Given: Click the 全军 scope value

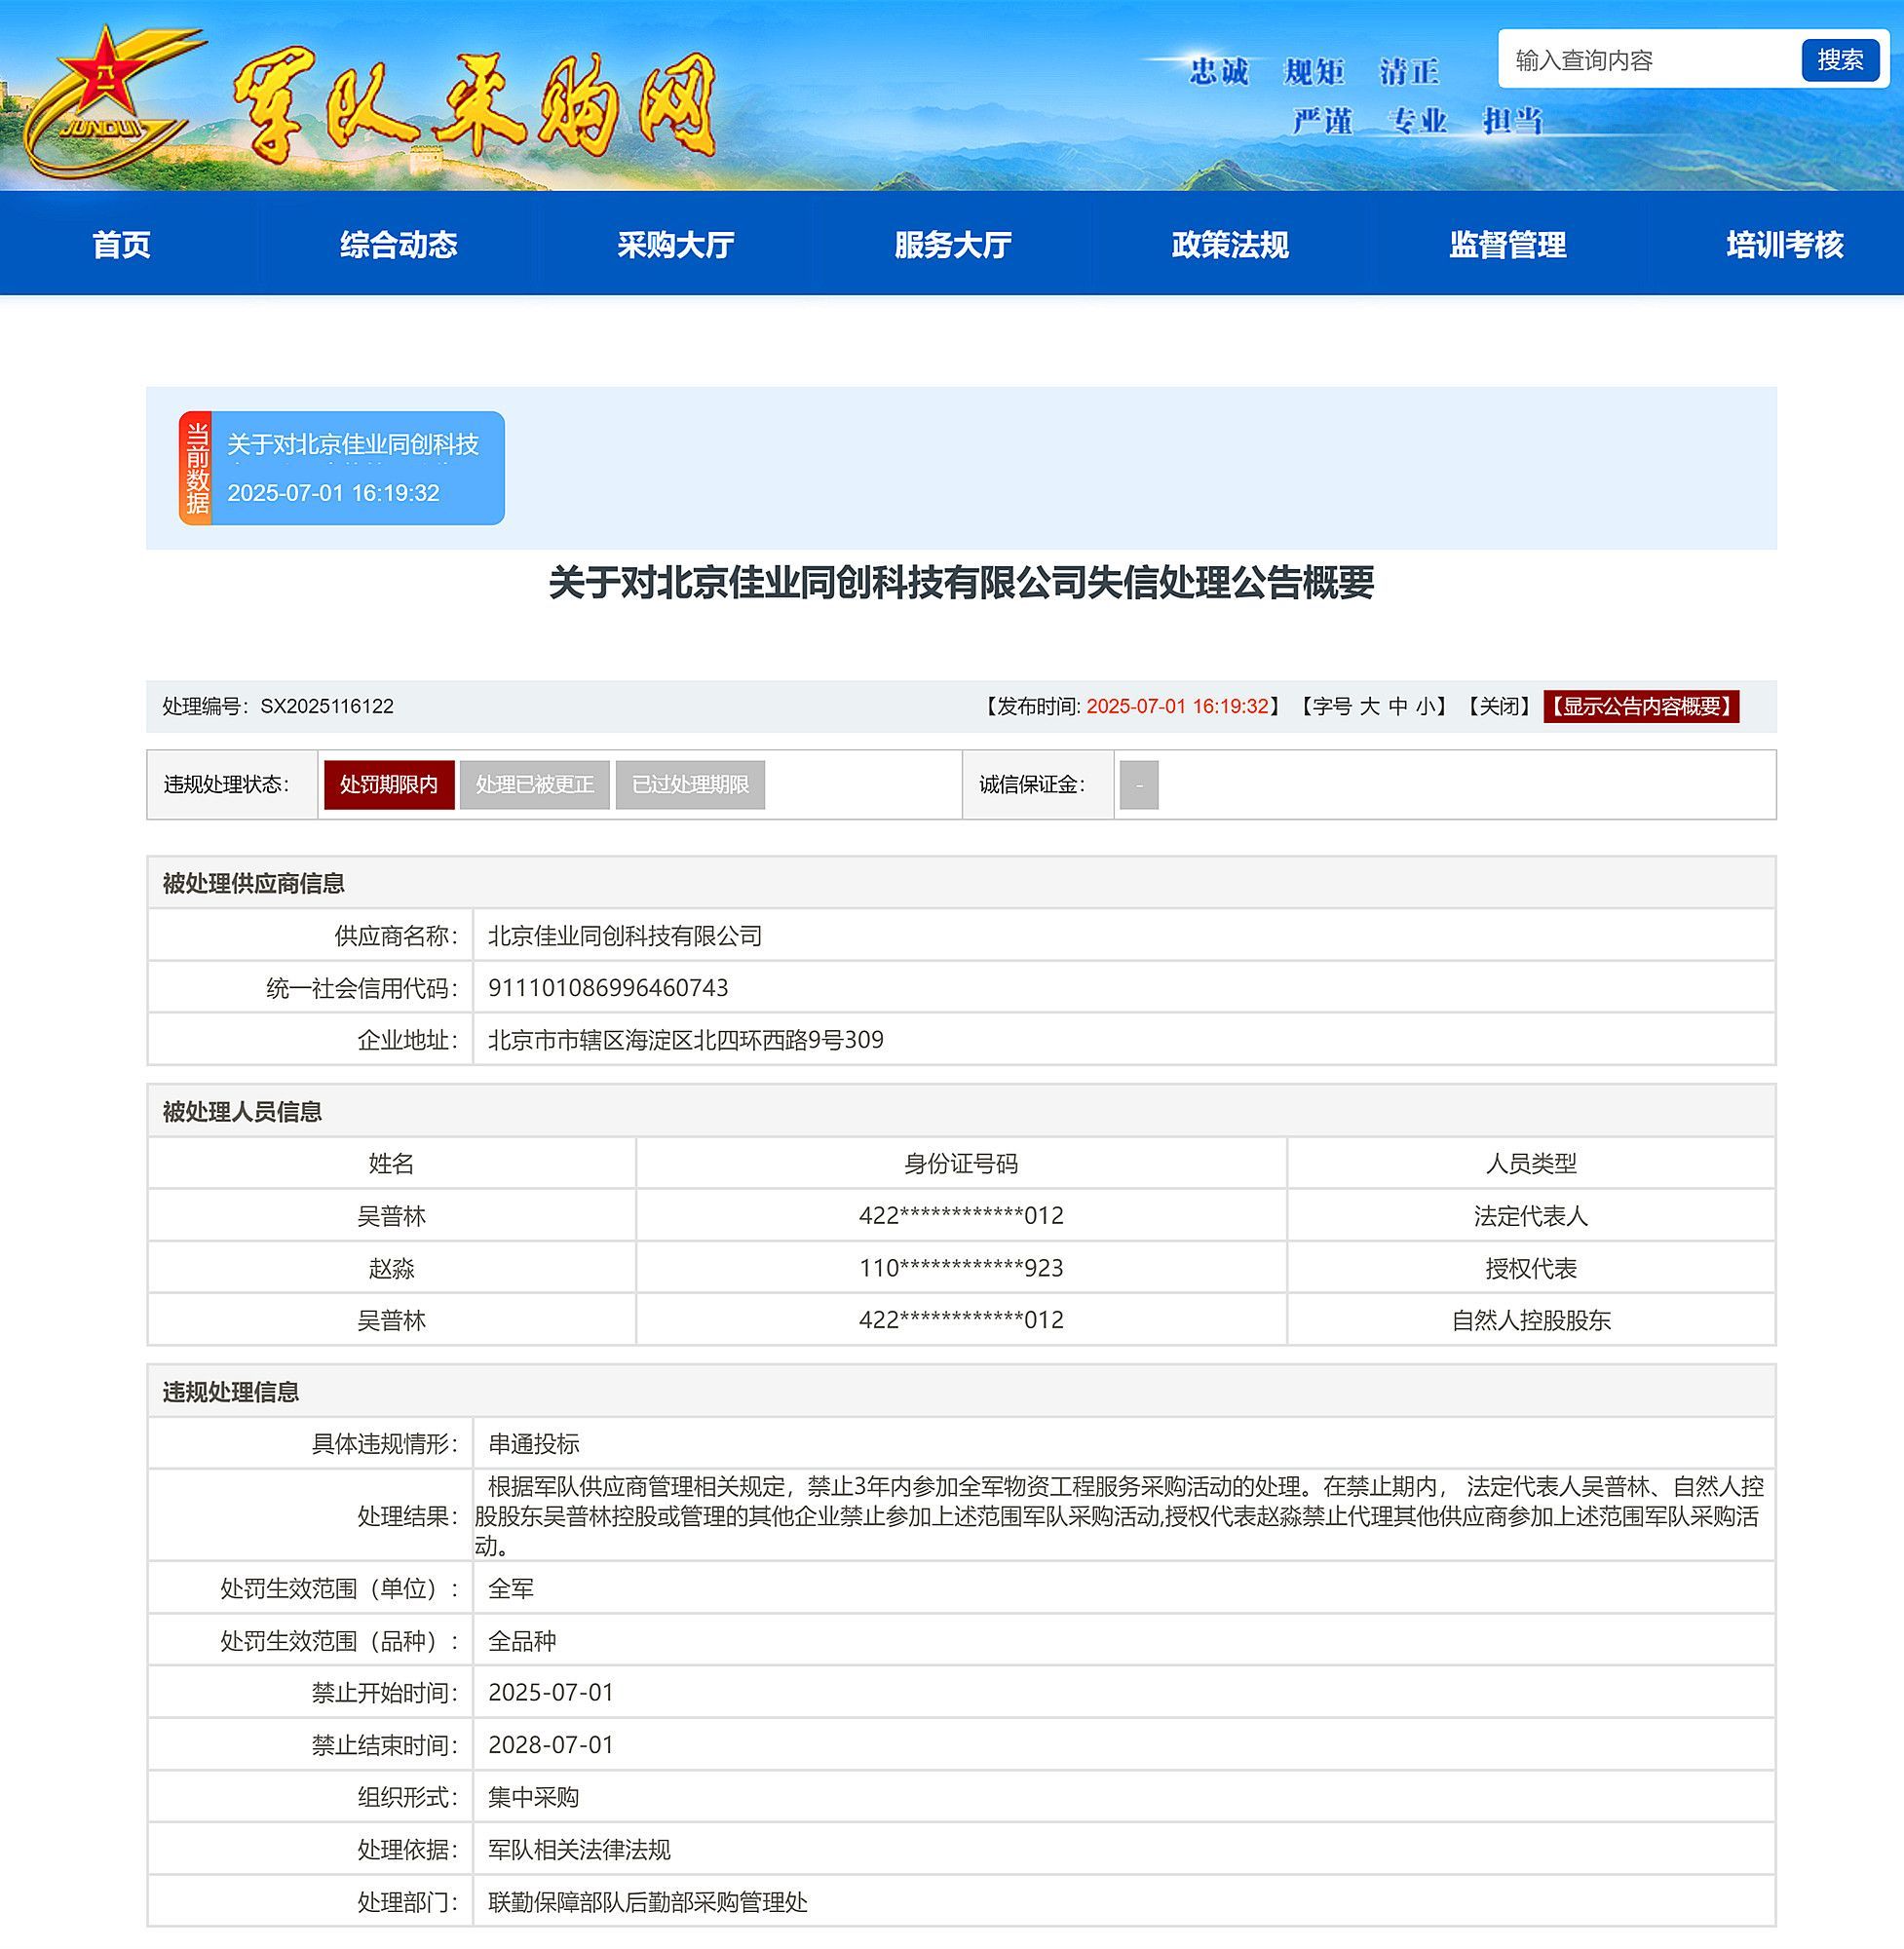Looking at the screenshot, I should coord(510,1588).
